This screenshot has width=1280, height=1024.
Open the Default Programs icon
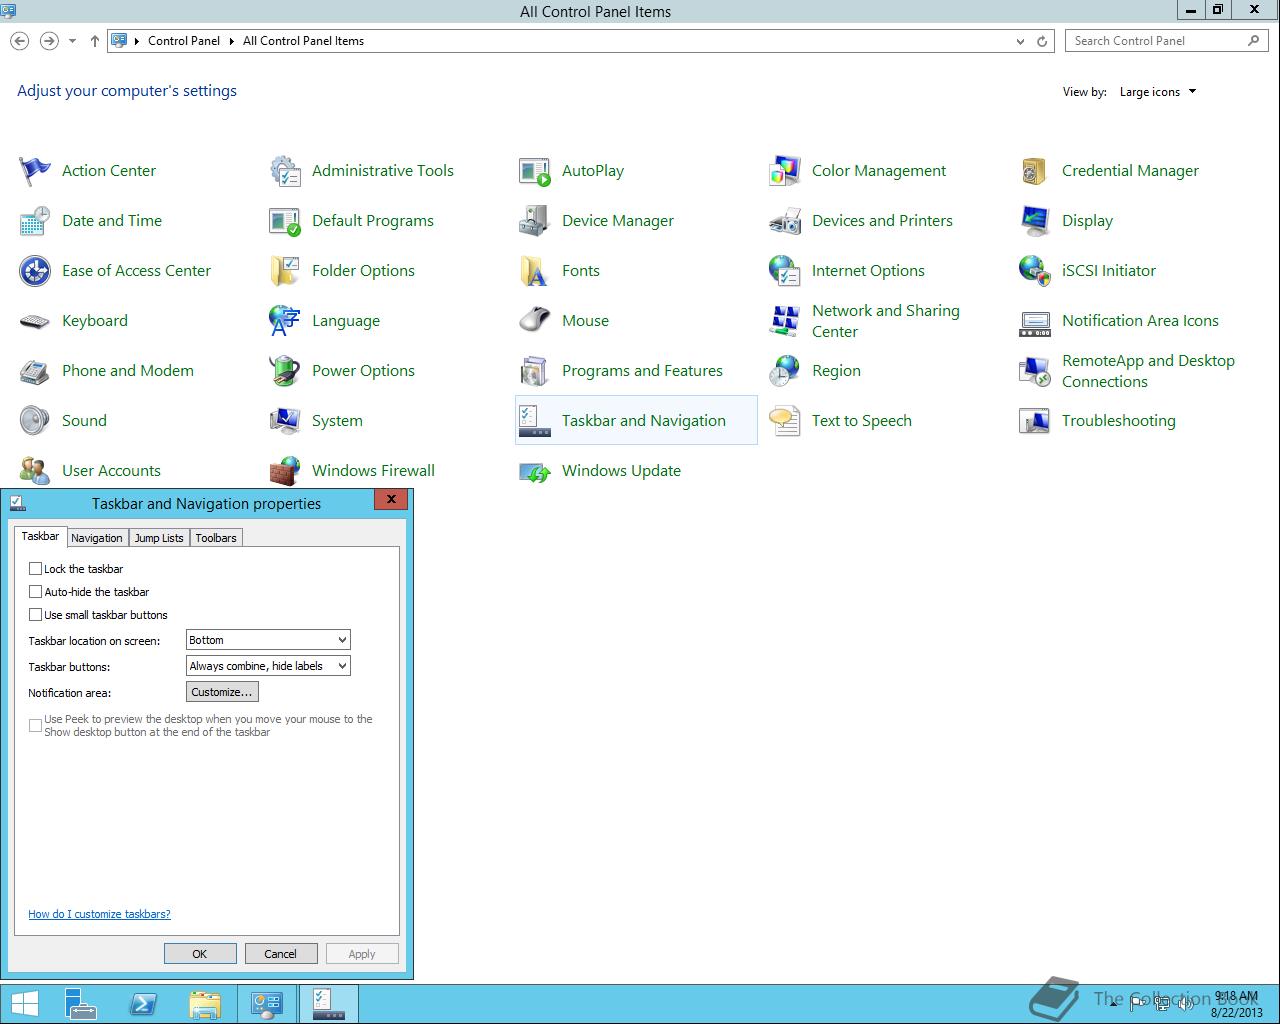(x=285, y=221)
